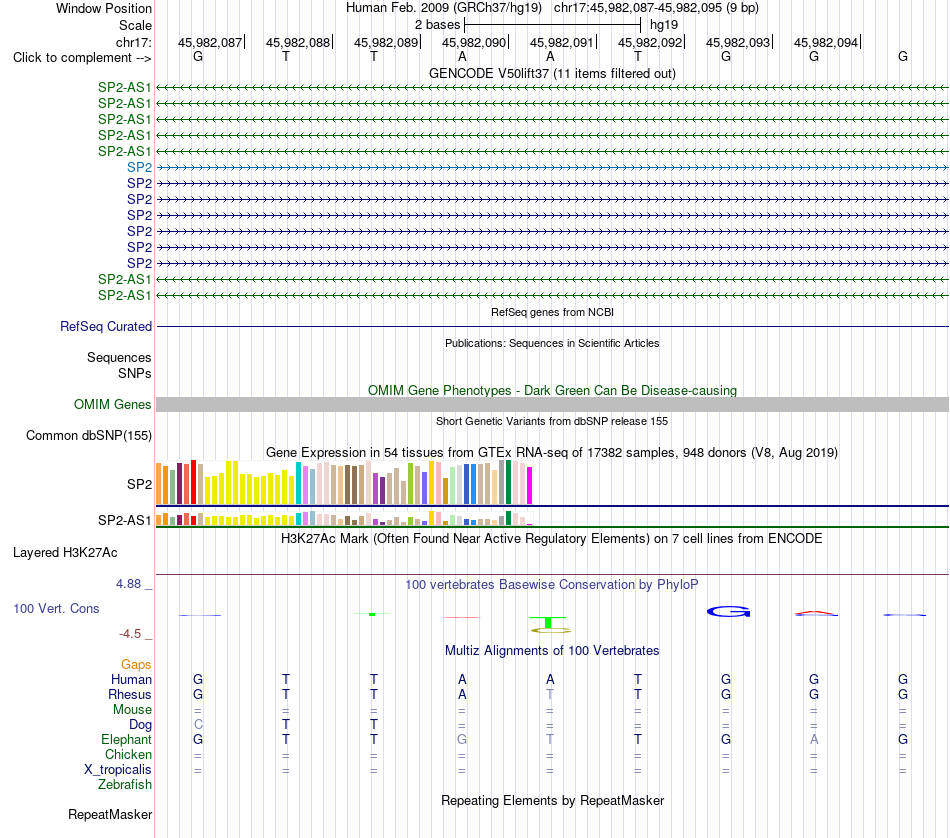This screenshot has height=838, width=950.
Task: Click coordinate label 45,982,089
Action: point(386,42)
